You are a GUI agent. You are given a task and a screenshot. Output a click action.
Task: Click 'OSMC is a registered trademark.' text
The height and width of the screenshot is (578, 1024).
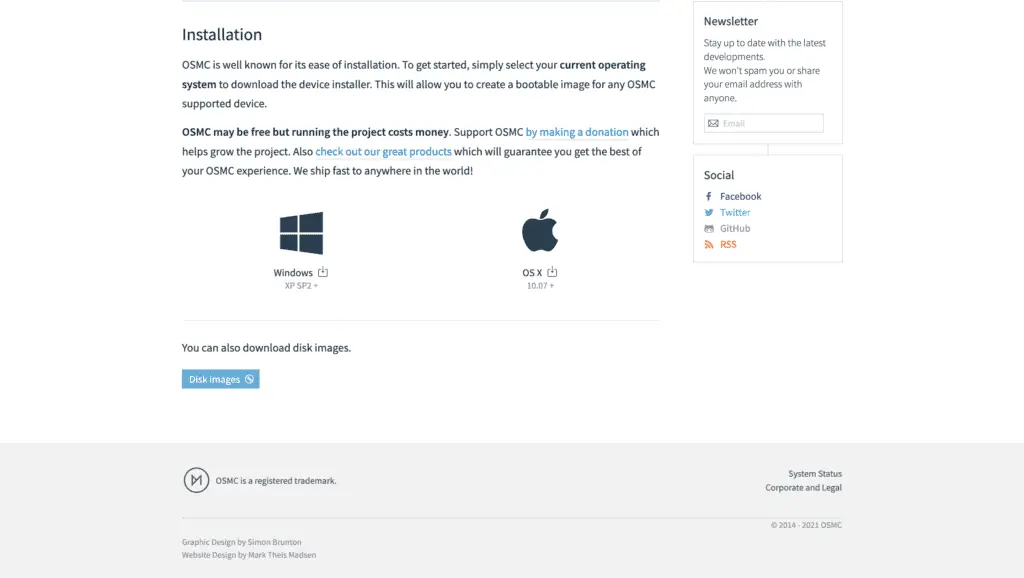[276, 481]
